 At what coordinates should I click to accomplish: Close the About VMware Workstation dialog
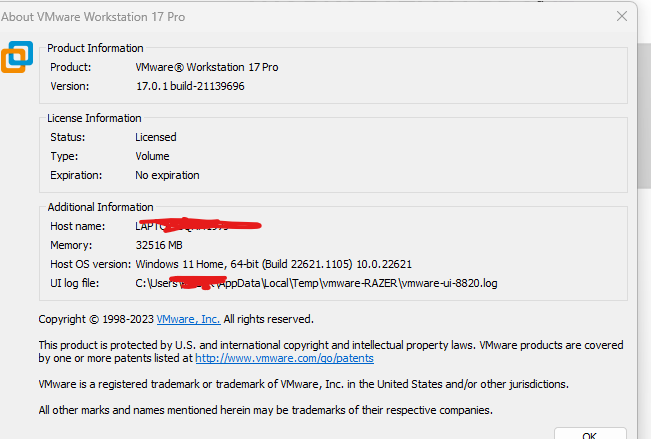click(x=622, y=16)
